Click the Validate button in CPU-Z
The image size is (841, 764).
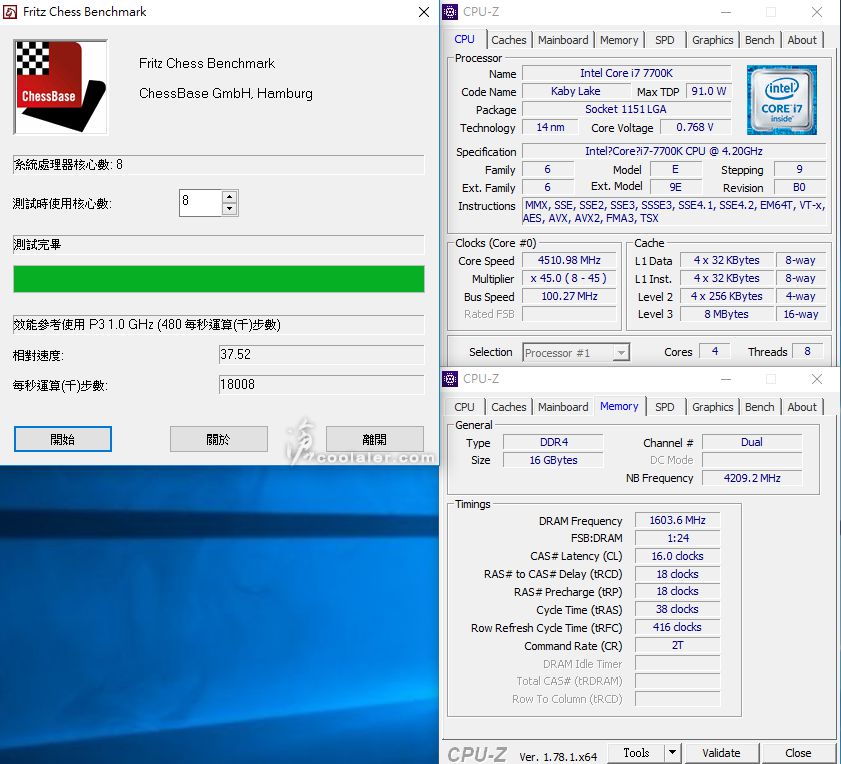[721, 753]
